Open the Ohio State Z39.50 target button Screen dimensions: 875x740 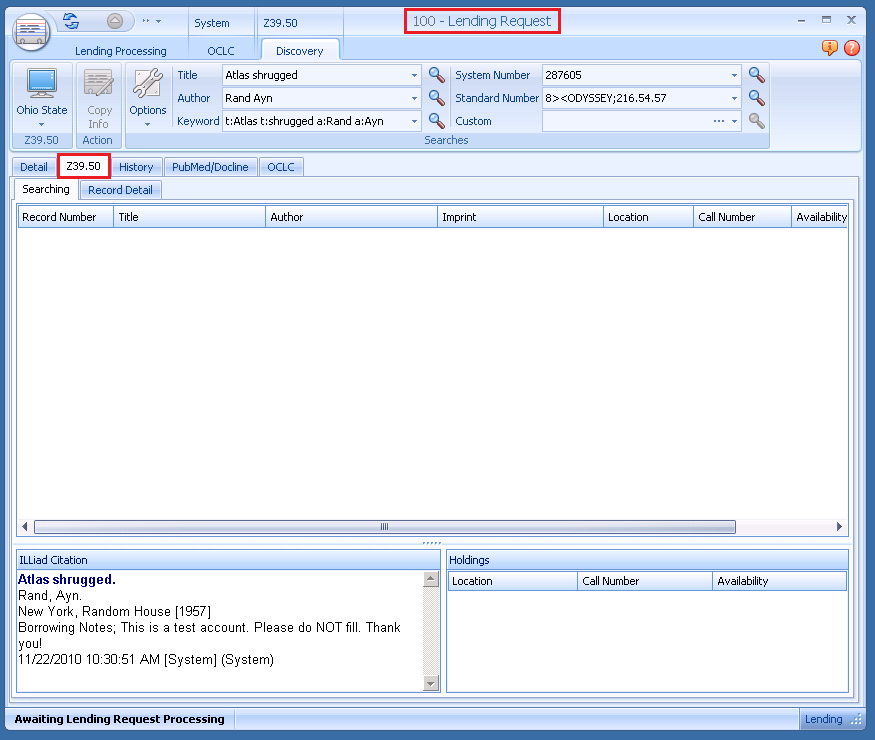(42, 96)
